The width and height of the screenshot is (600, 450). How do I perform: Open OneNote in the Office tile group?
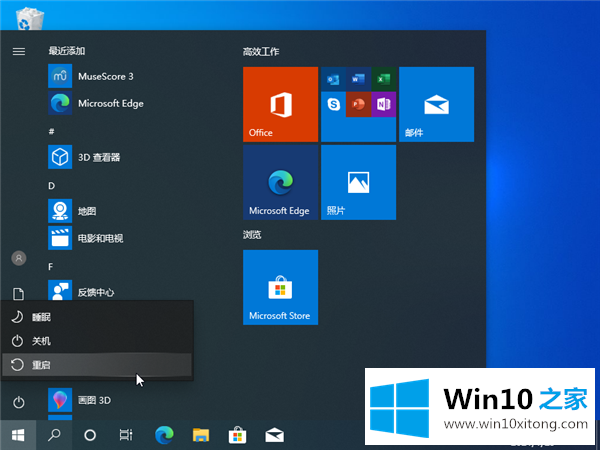click(x=383, y=104)
